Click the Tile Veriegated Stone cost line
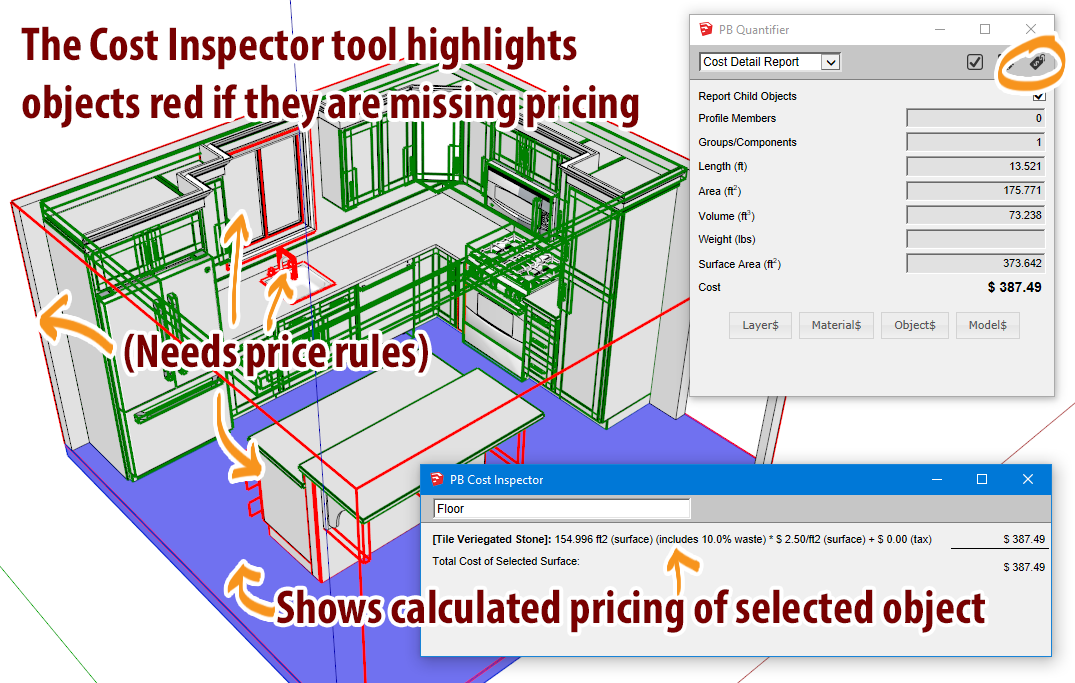 pos(680,539)
